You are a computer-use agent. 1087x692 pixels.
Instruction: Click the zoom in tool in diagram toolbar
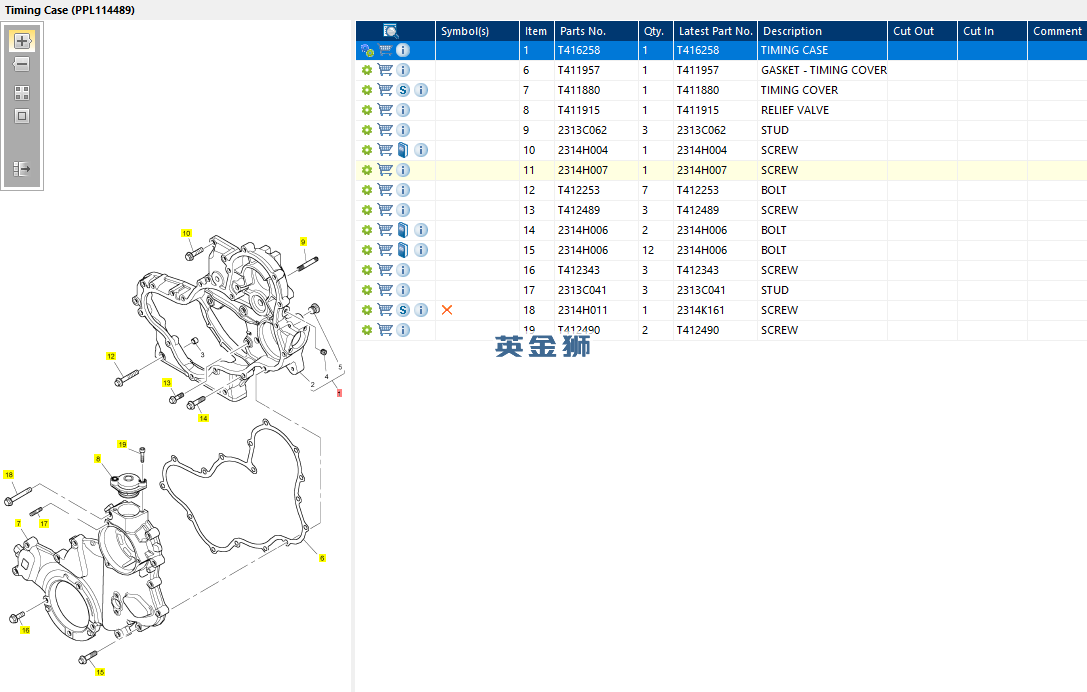tap(22, 41)
